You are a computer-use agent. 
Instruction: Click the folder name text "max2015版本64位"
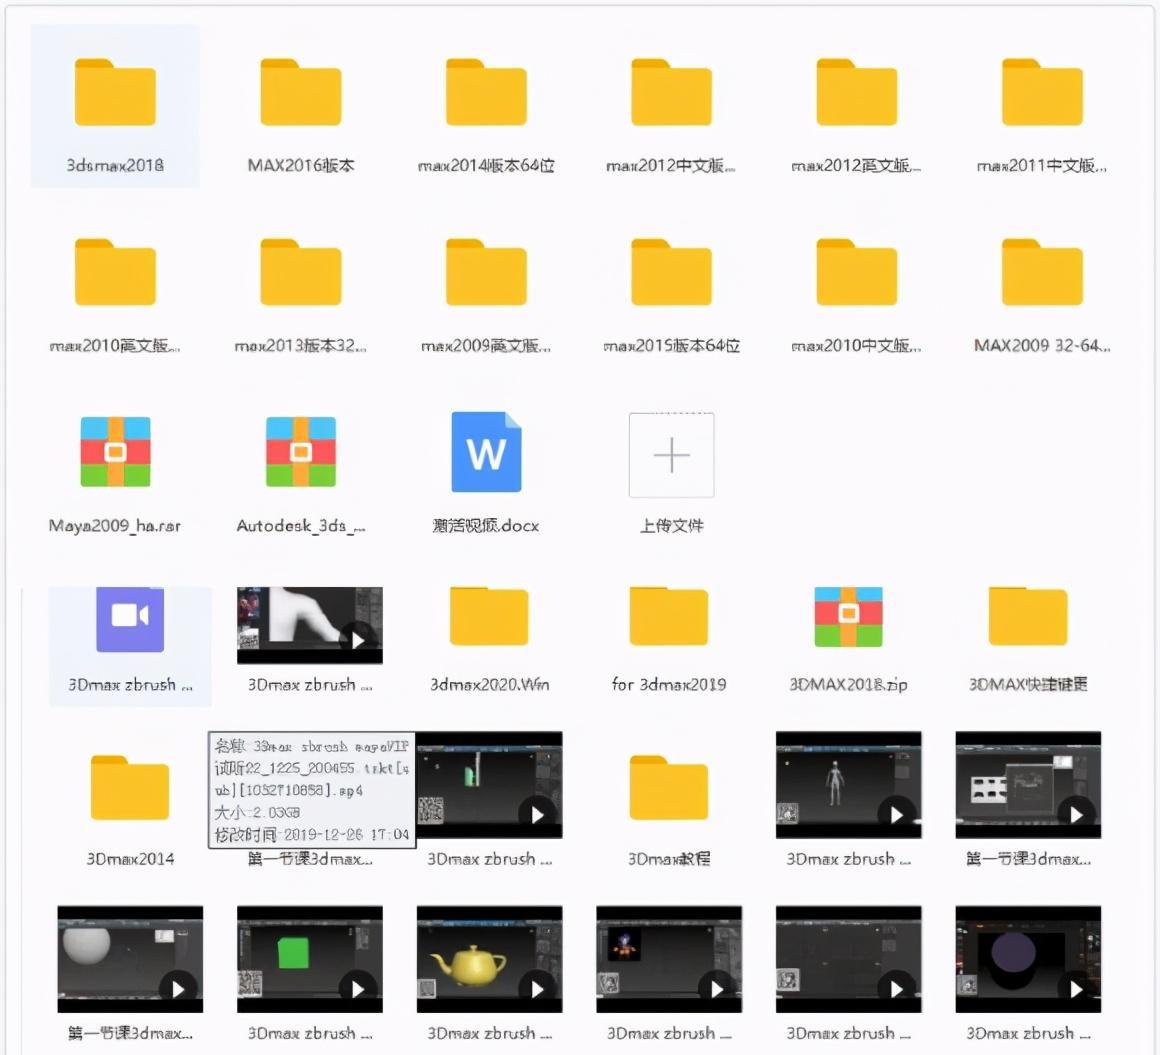pos(672,346)
